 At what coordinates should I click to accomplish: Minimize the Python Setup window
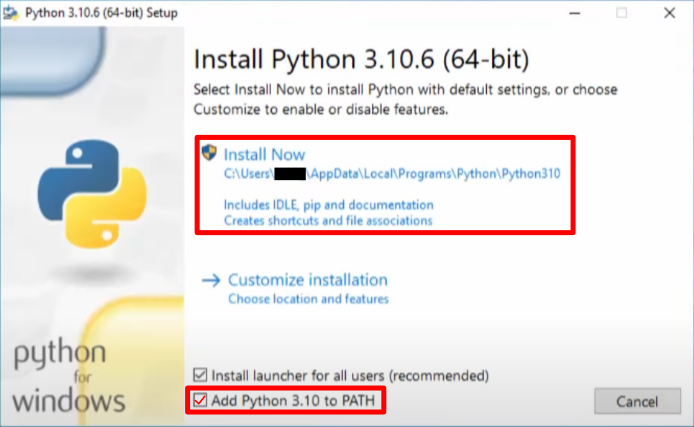574,13
